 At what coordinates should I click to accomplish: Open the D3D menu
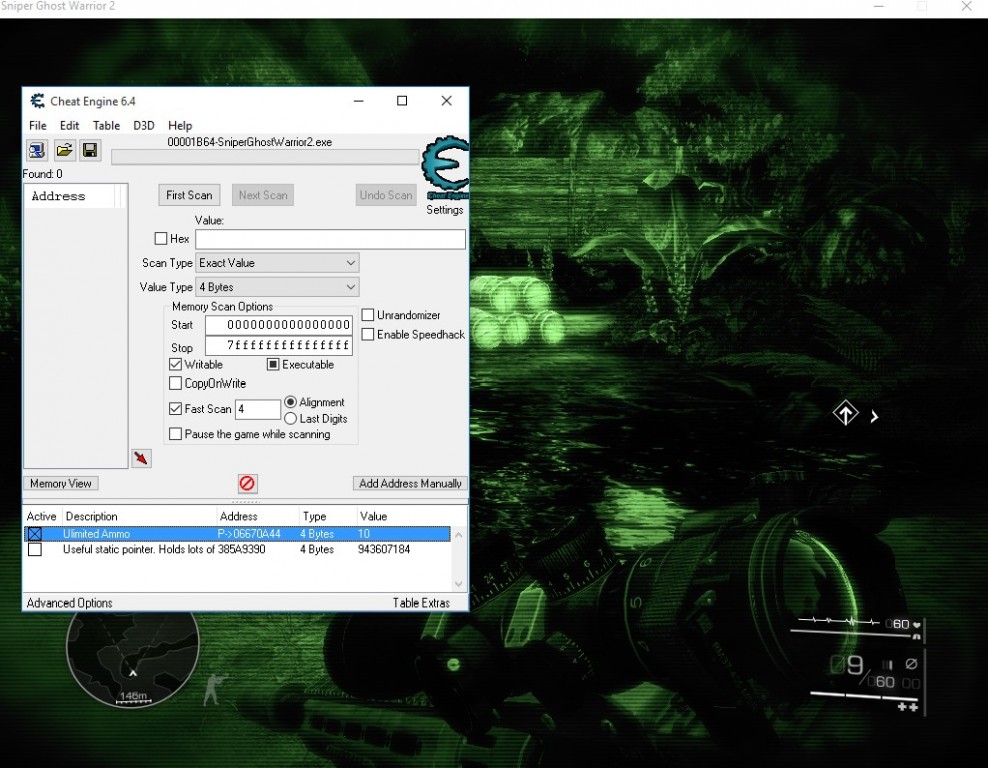[144, 125]
